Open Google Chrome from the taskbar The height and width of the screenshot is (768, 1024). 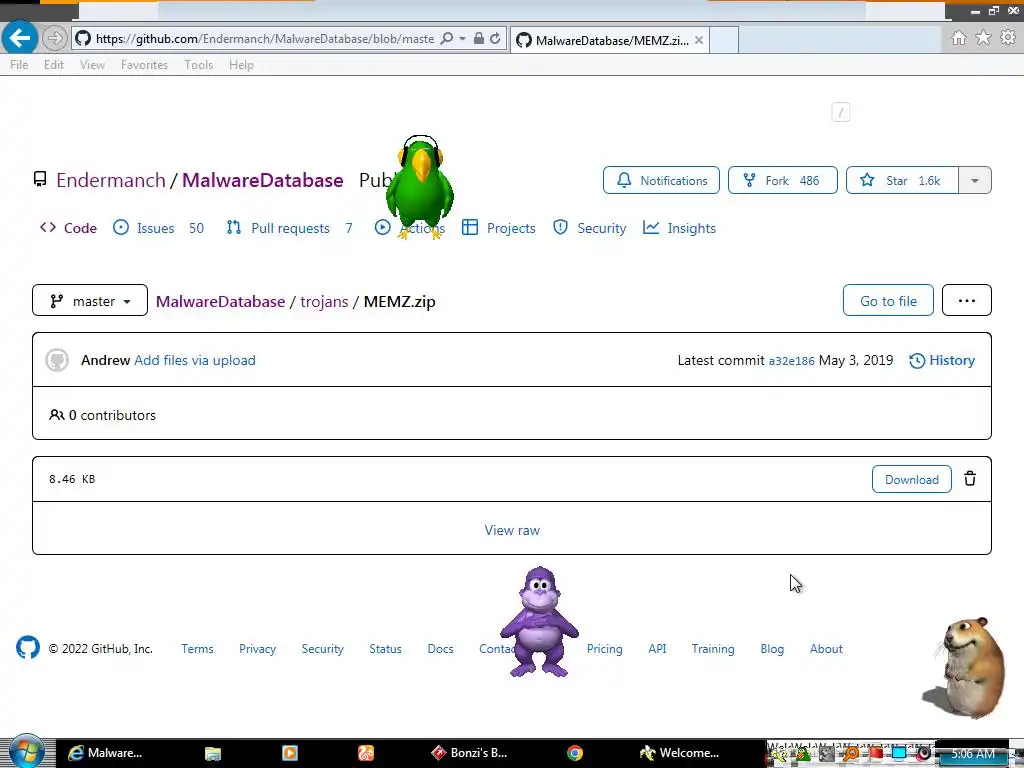coord(575,753)
